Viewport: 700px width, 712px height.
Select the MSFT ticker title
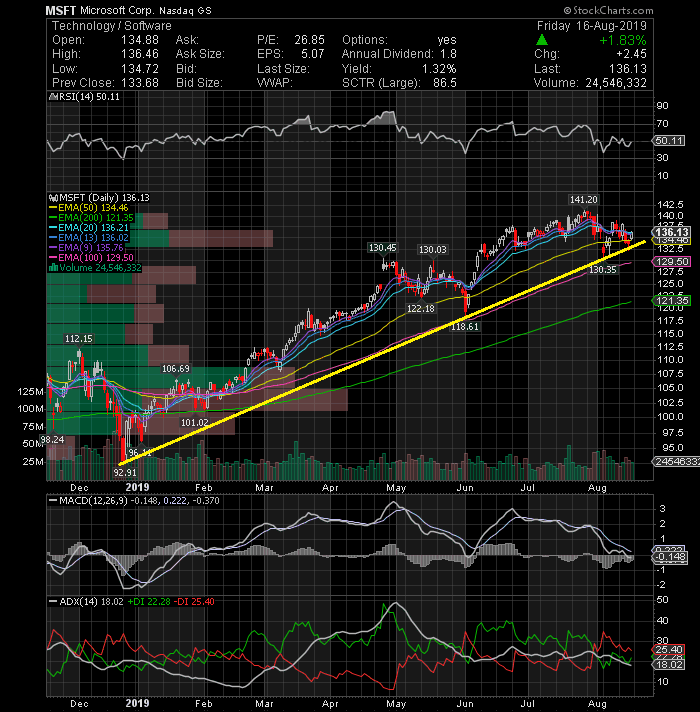61,10
